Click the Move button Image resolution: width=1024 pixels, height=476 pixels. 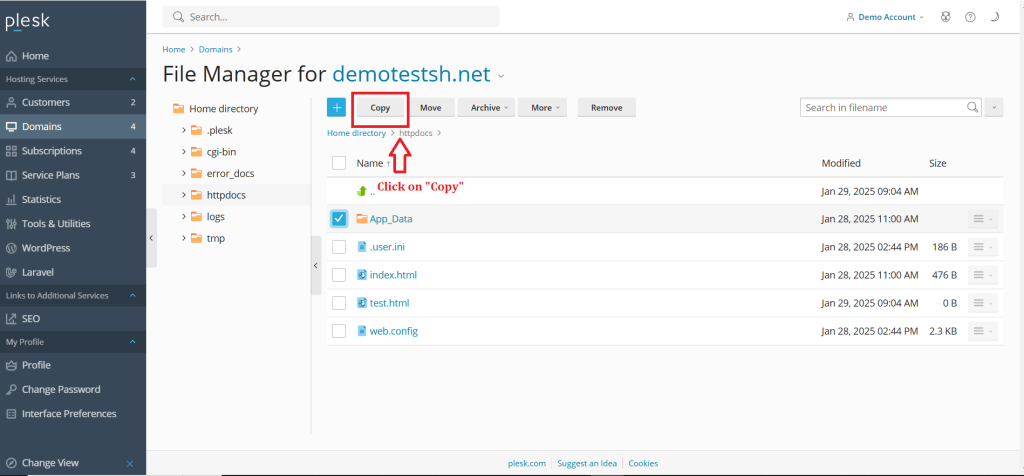(430, 108)
